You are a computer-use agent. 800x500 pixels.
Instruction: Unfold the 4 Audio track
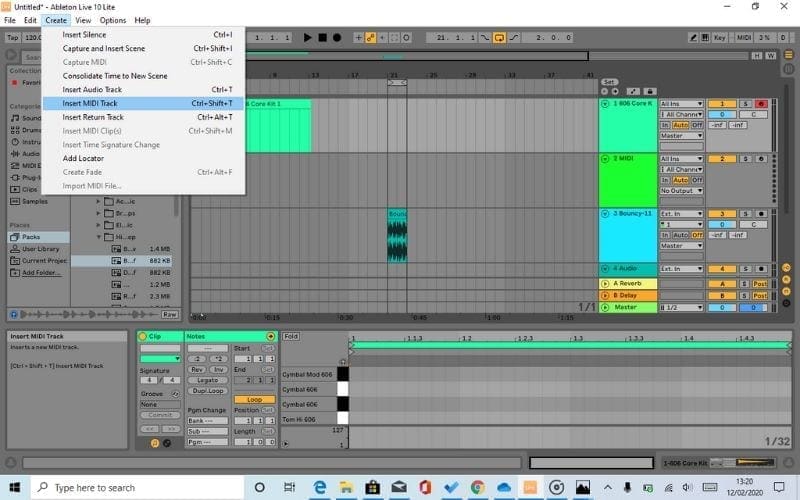605,268
